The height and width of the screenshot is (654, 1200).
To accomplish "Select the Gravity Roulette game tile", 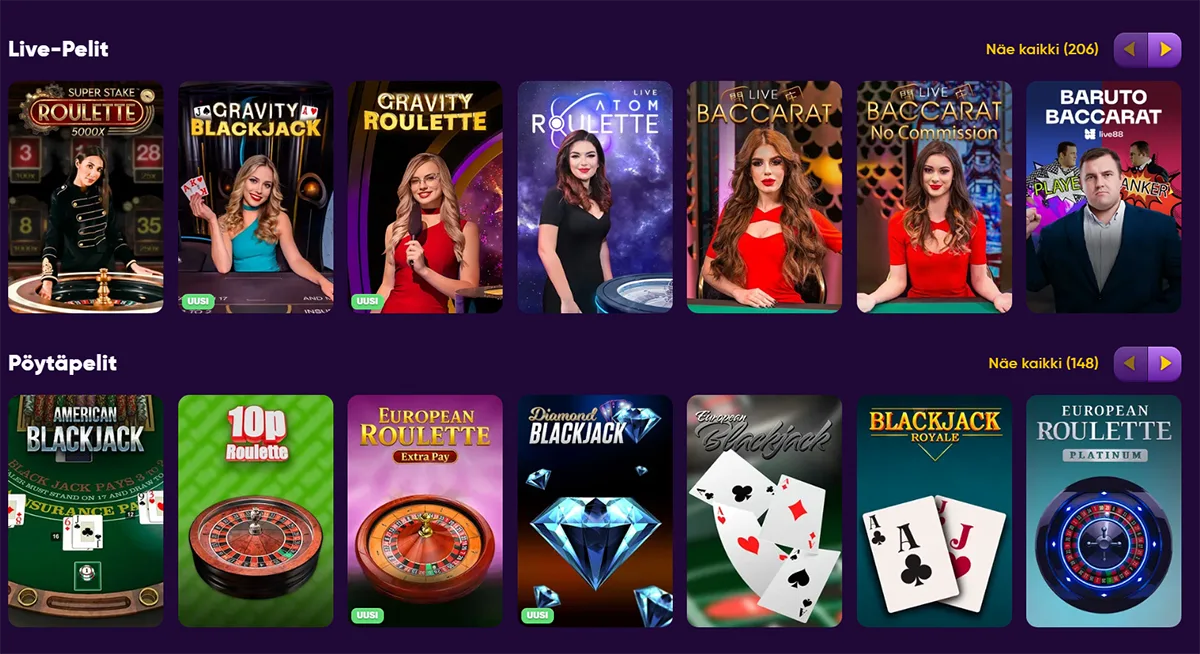I will pyautogui.click(x=425, y=197).
